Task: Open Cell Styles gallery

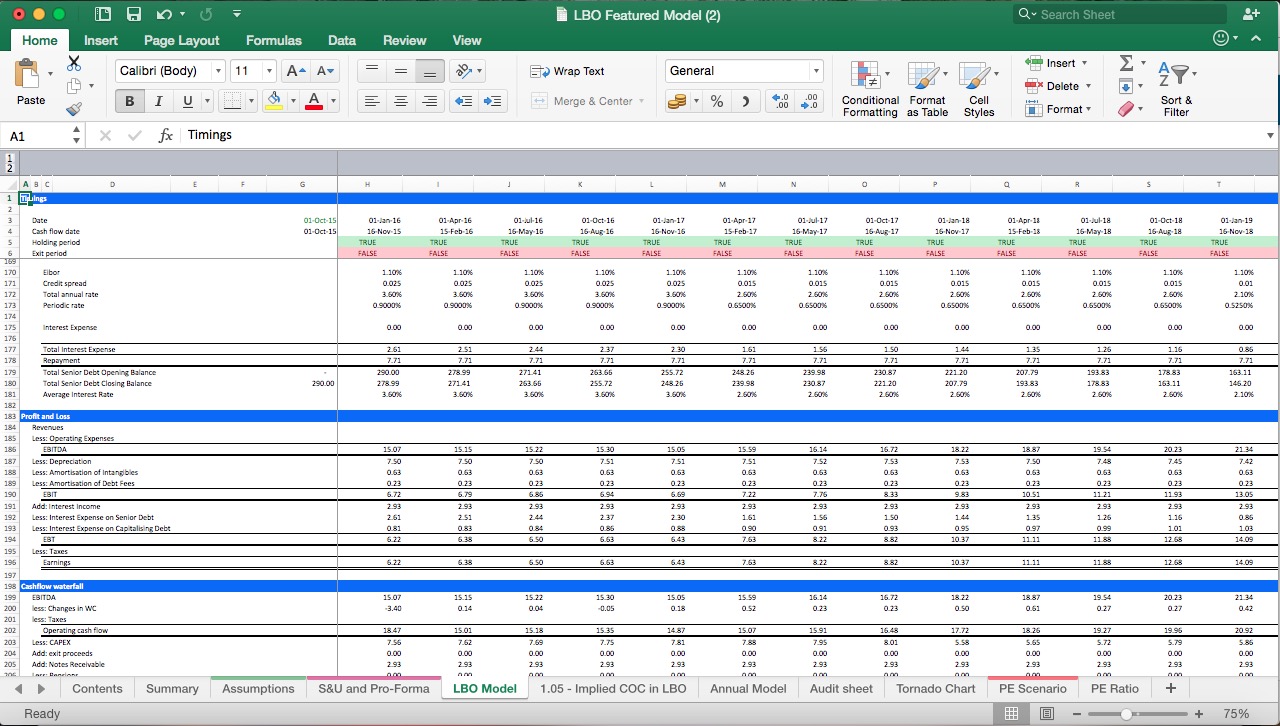Action: 979,88
